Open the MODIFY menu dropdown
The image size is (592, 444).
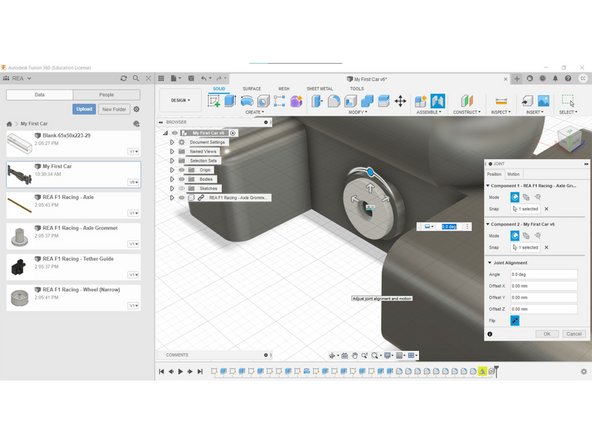[x=358, y=112]
